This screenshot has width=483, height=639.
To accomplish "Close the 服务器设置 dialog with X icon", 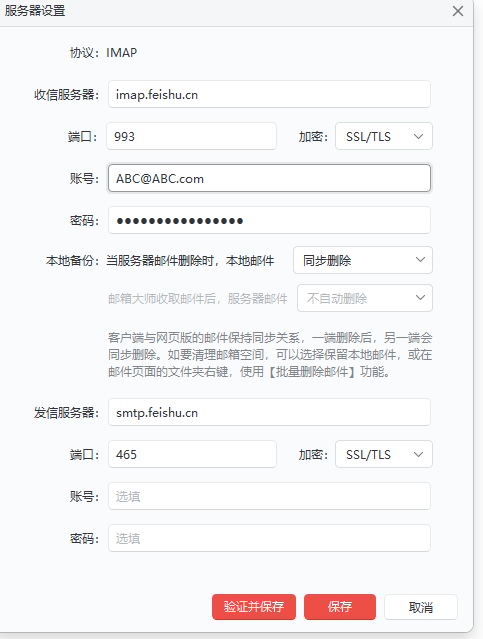I will 458,11.
